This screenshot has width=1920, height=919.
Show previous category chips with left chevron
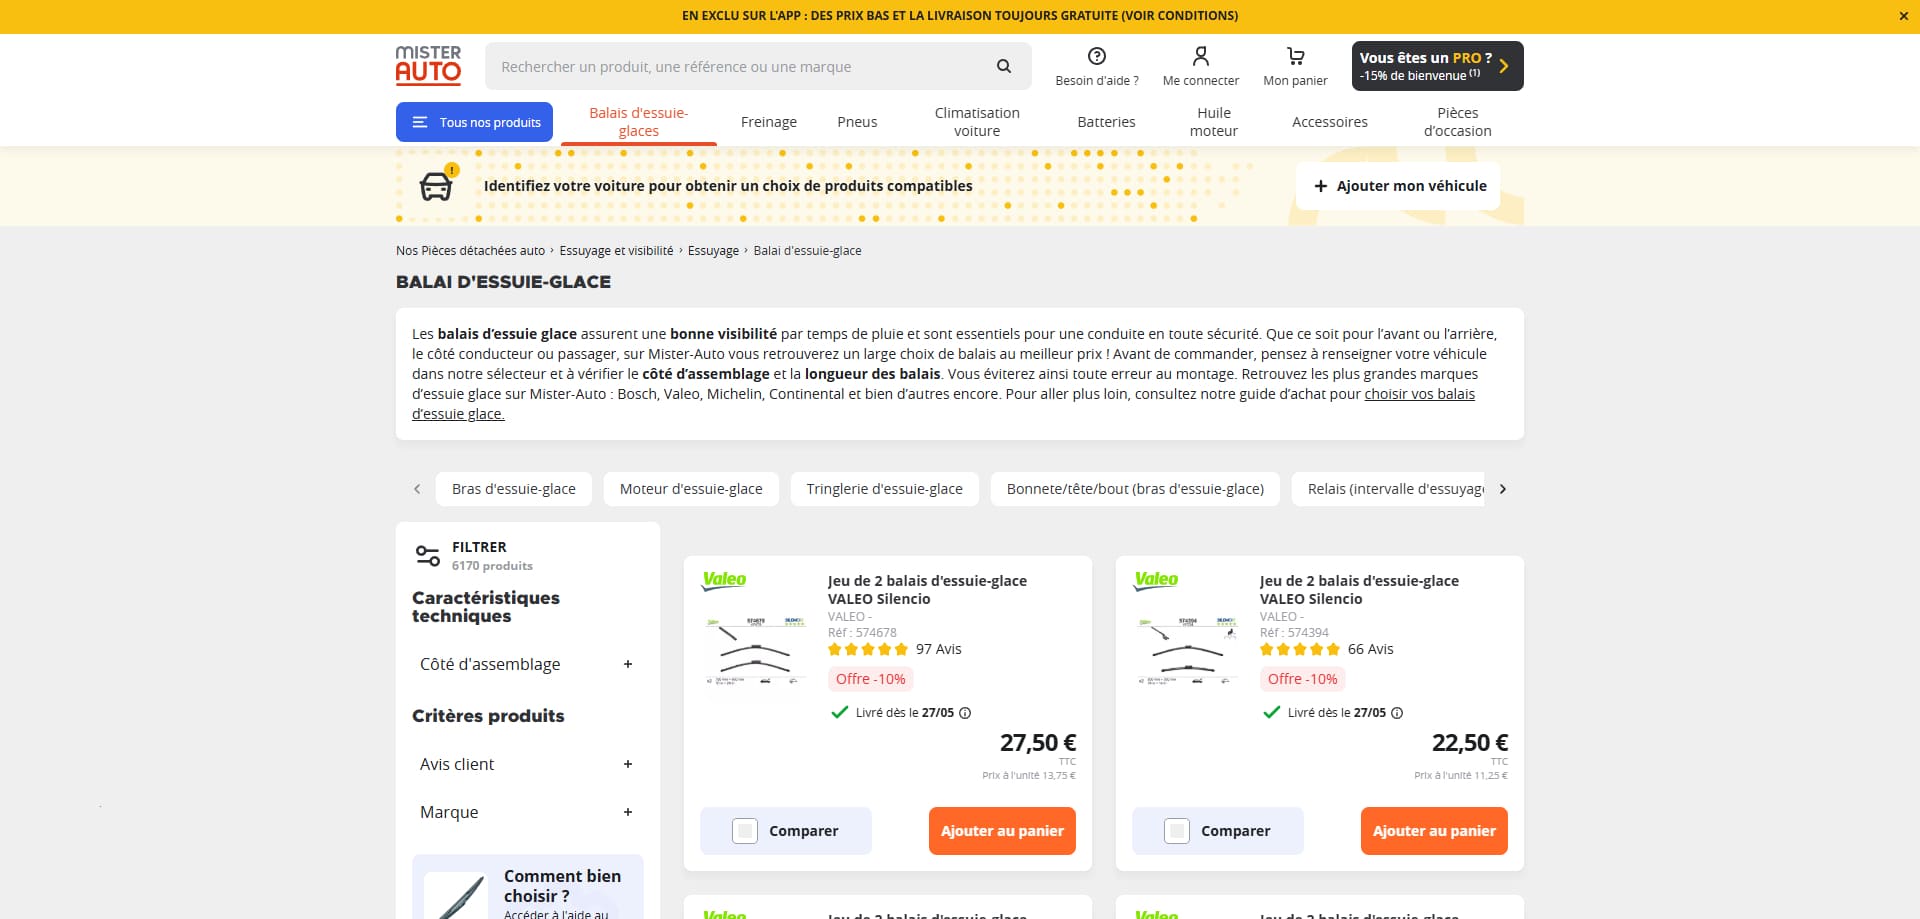pyautogui.click(x=417, y=489)
